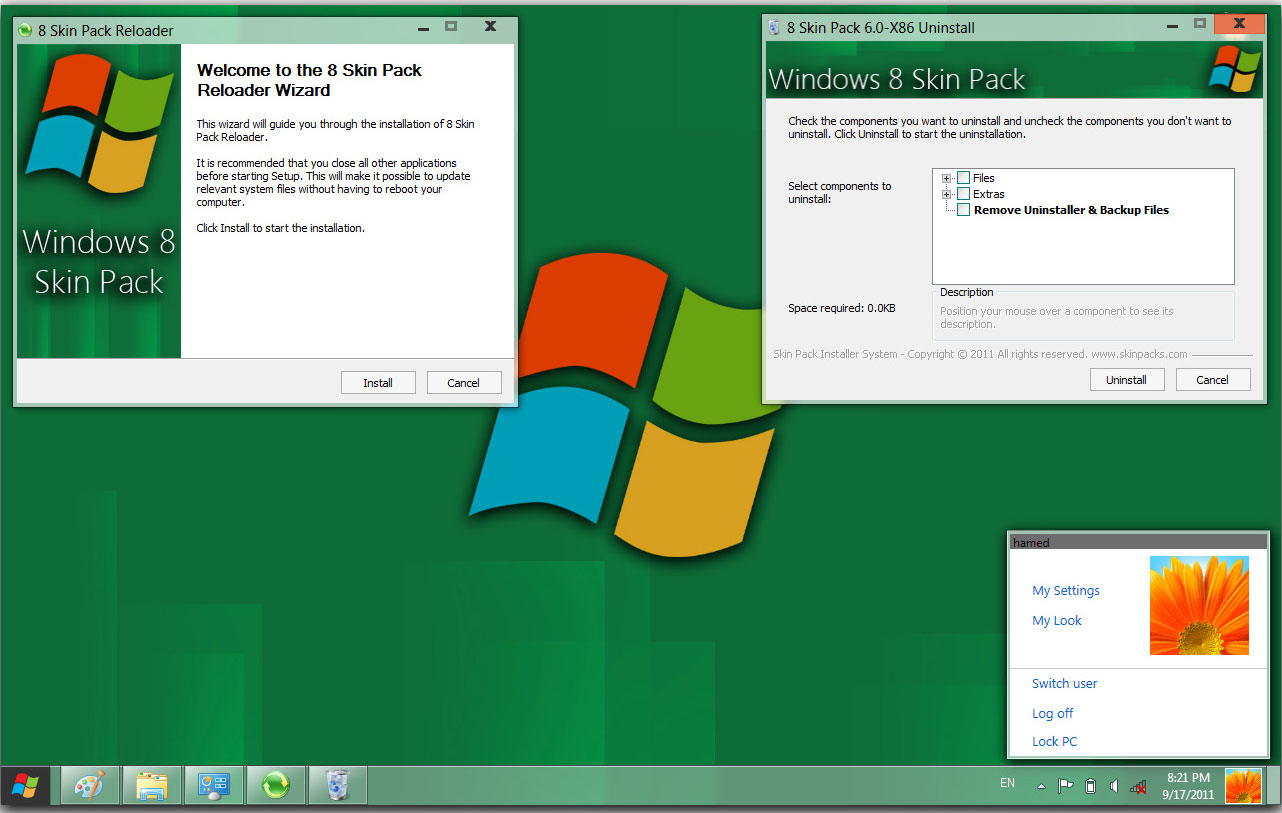Click the orange flower user picture
This screenshot has width=1282, height=813.
(x=1199, y=606)
